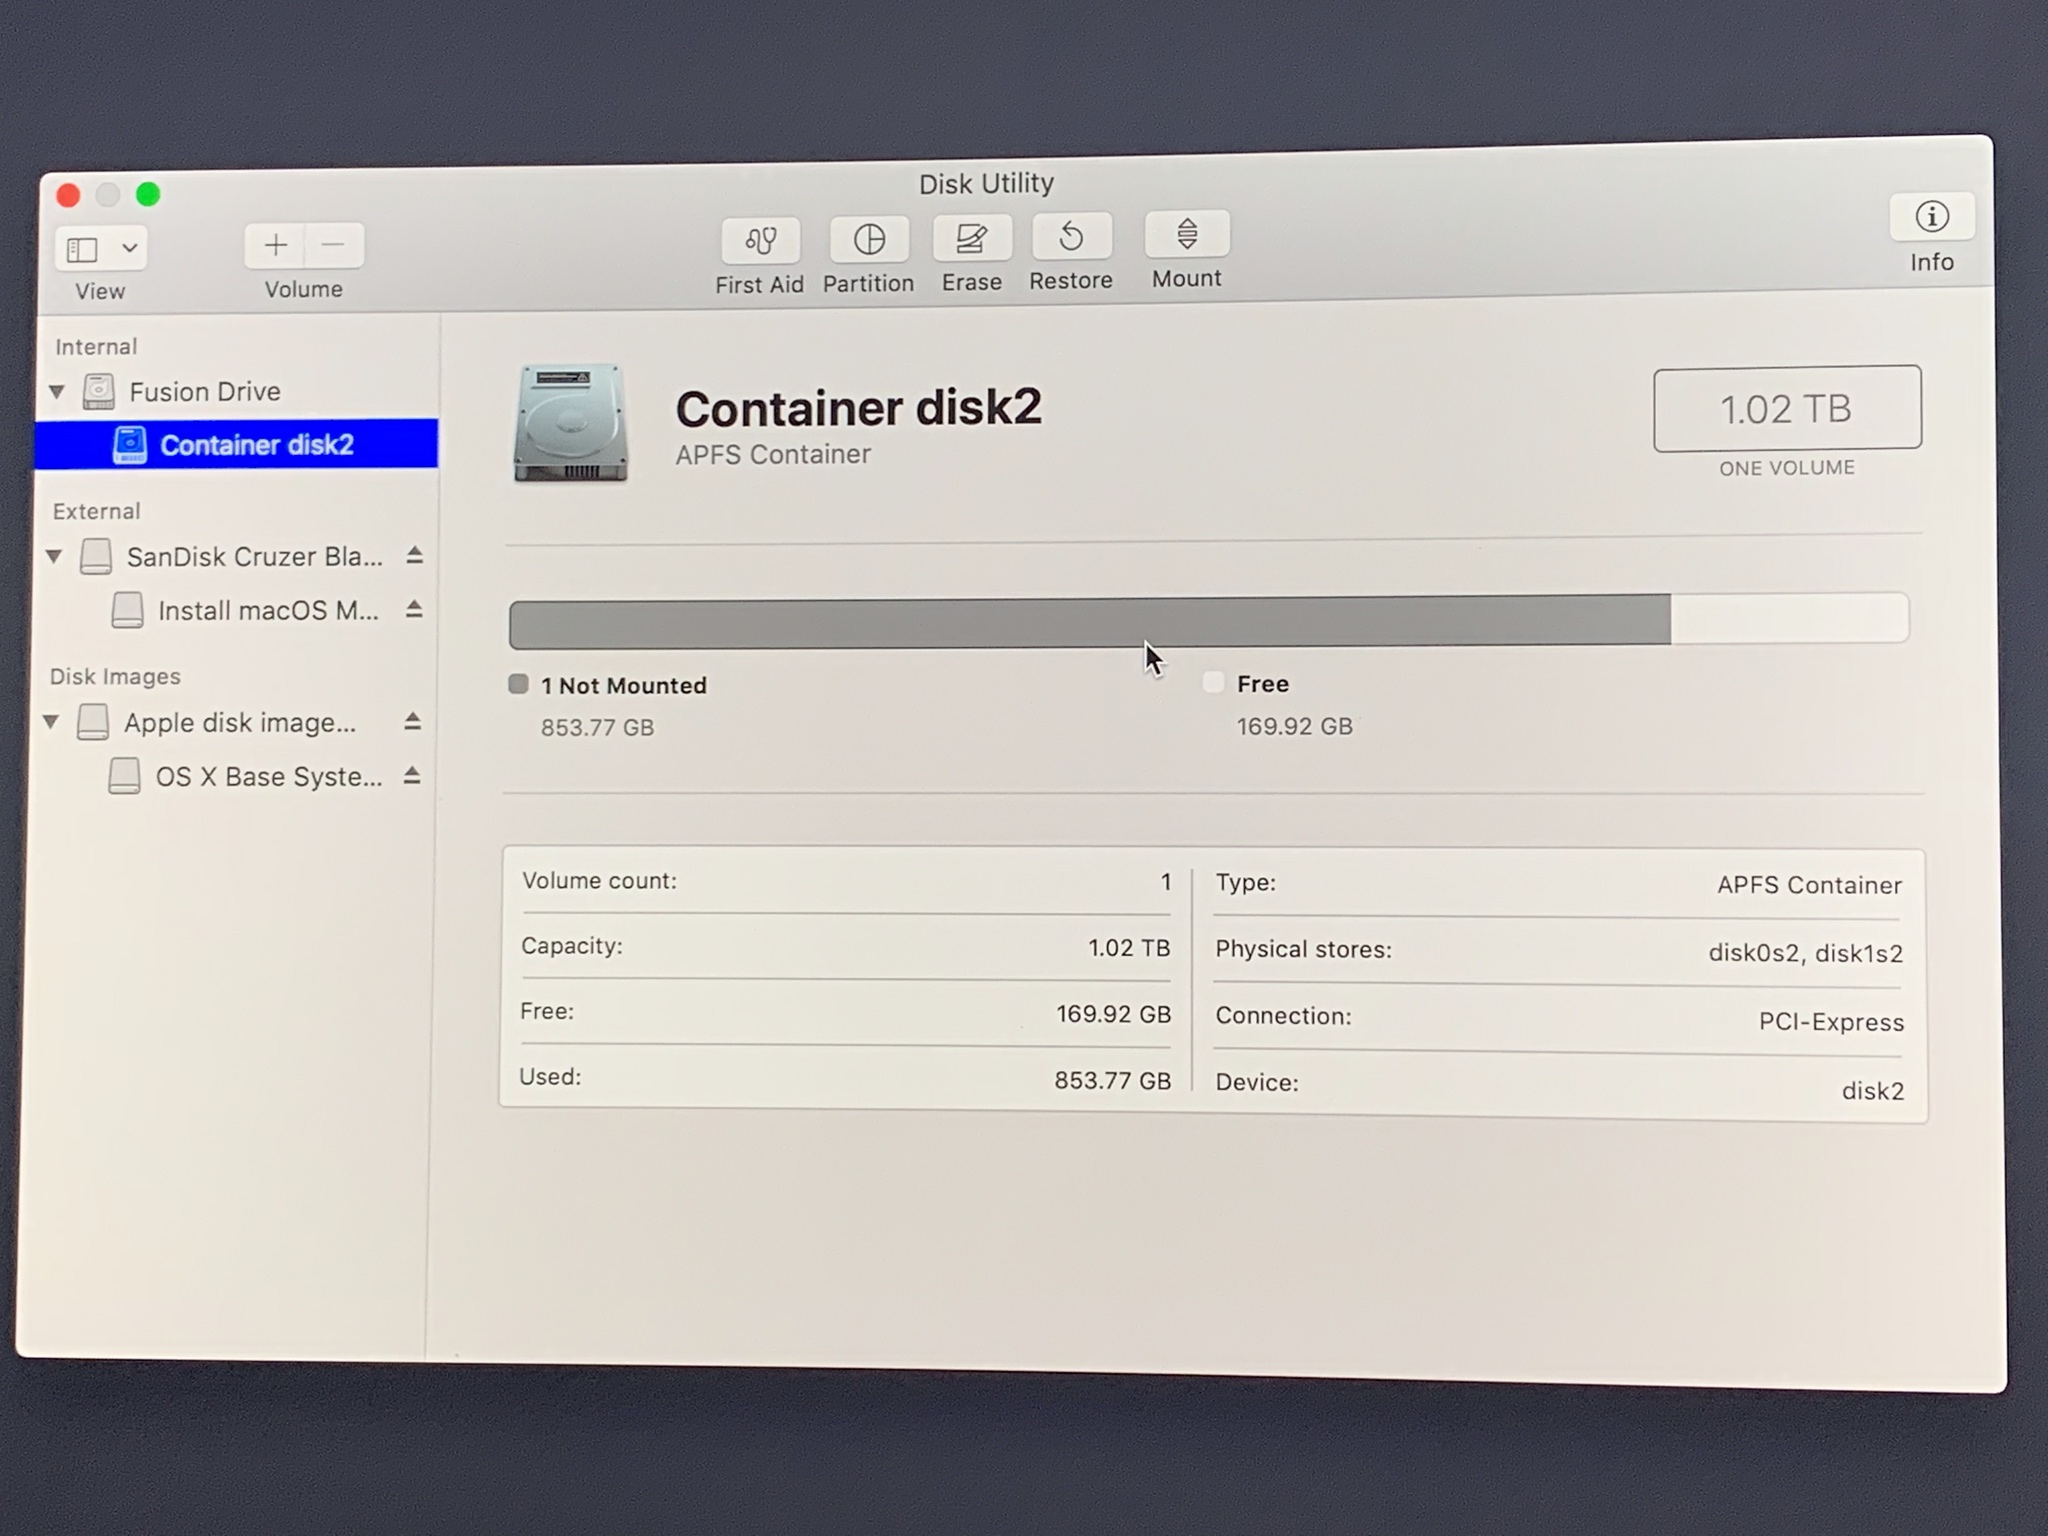Collapse the SanDisk Cruzer disclosure triangle
Image resolution: width=2048 pixels, height=1536 pixels.
(x=55, y=556)
